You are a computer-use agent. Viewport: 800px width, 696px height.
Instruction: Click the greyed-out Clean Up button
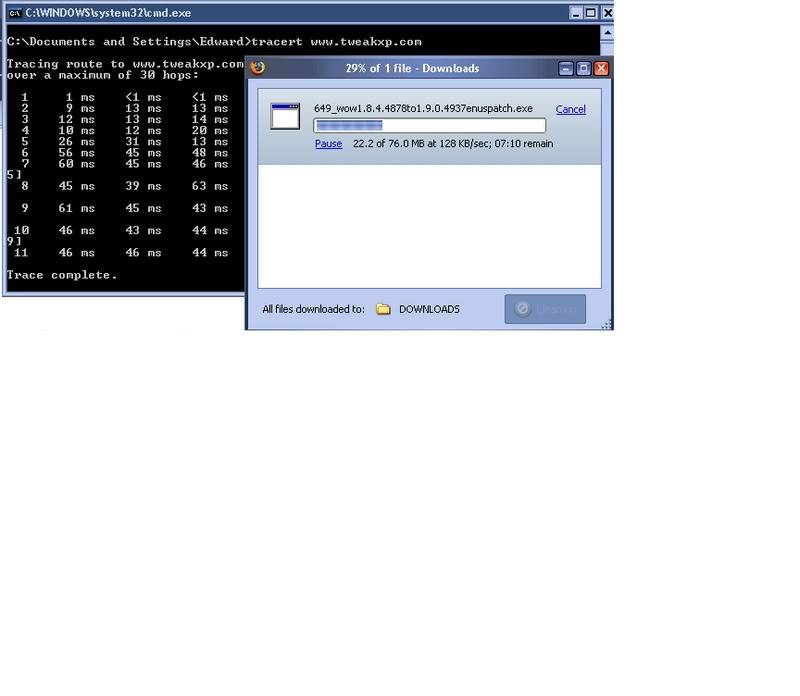pyautogui.click(x=545, y=309)
